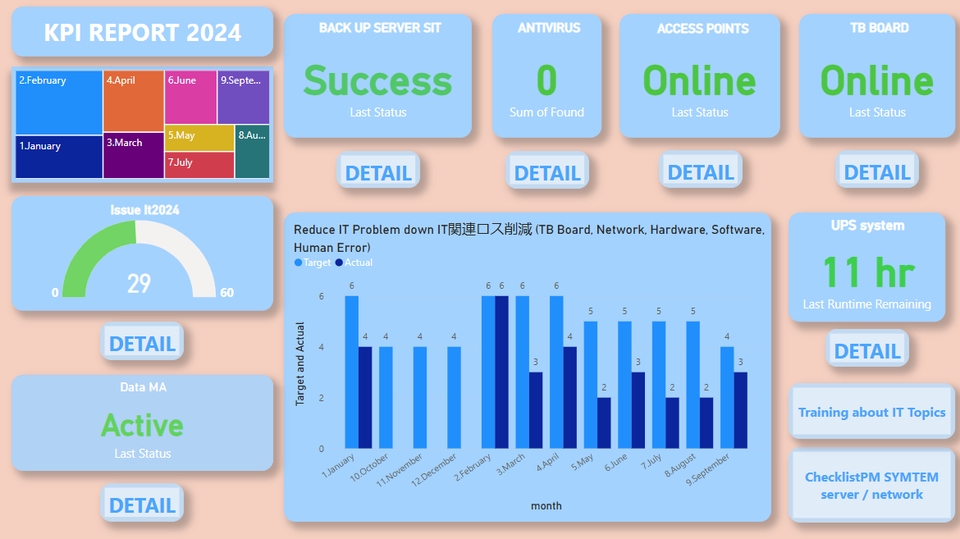Screen dimensions: 960x539
Task: Select 5.May actual bar in chart
Action: (x=604, y=423)
